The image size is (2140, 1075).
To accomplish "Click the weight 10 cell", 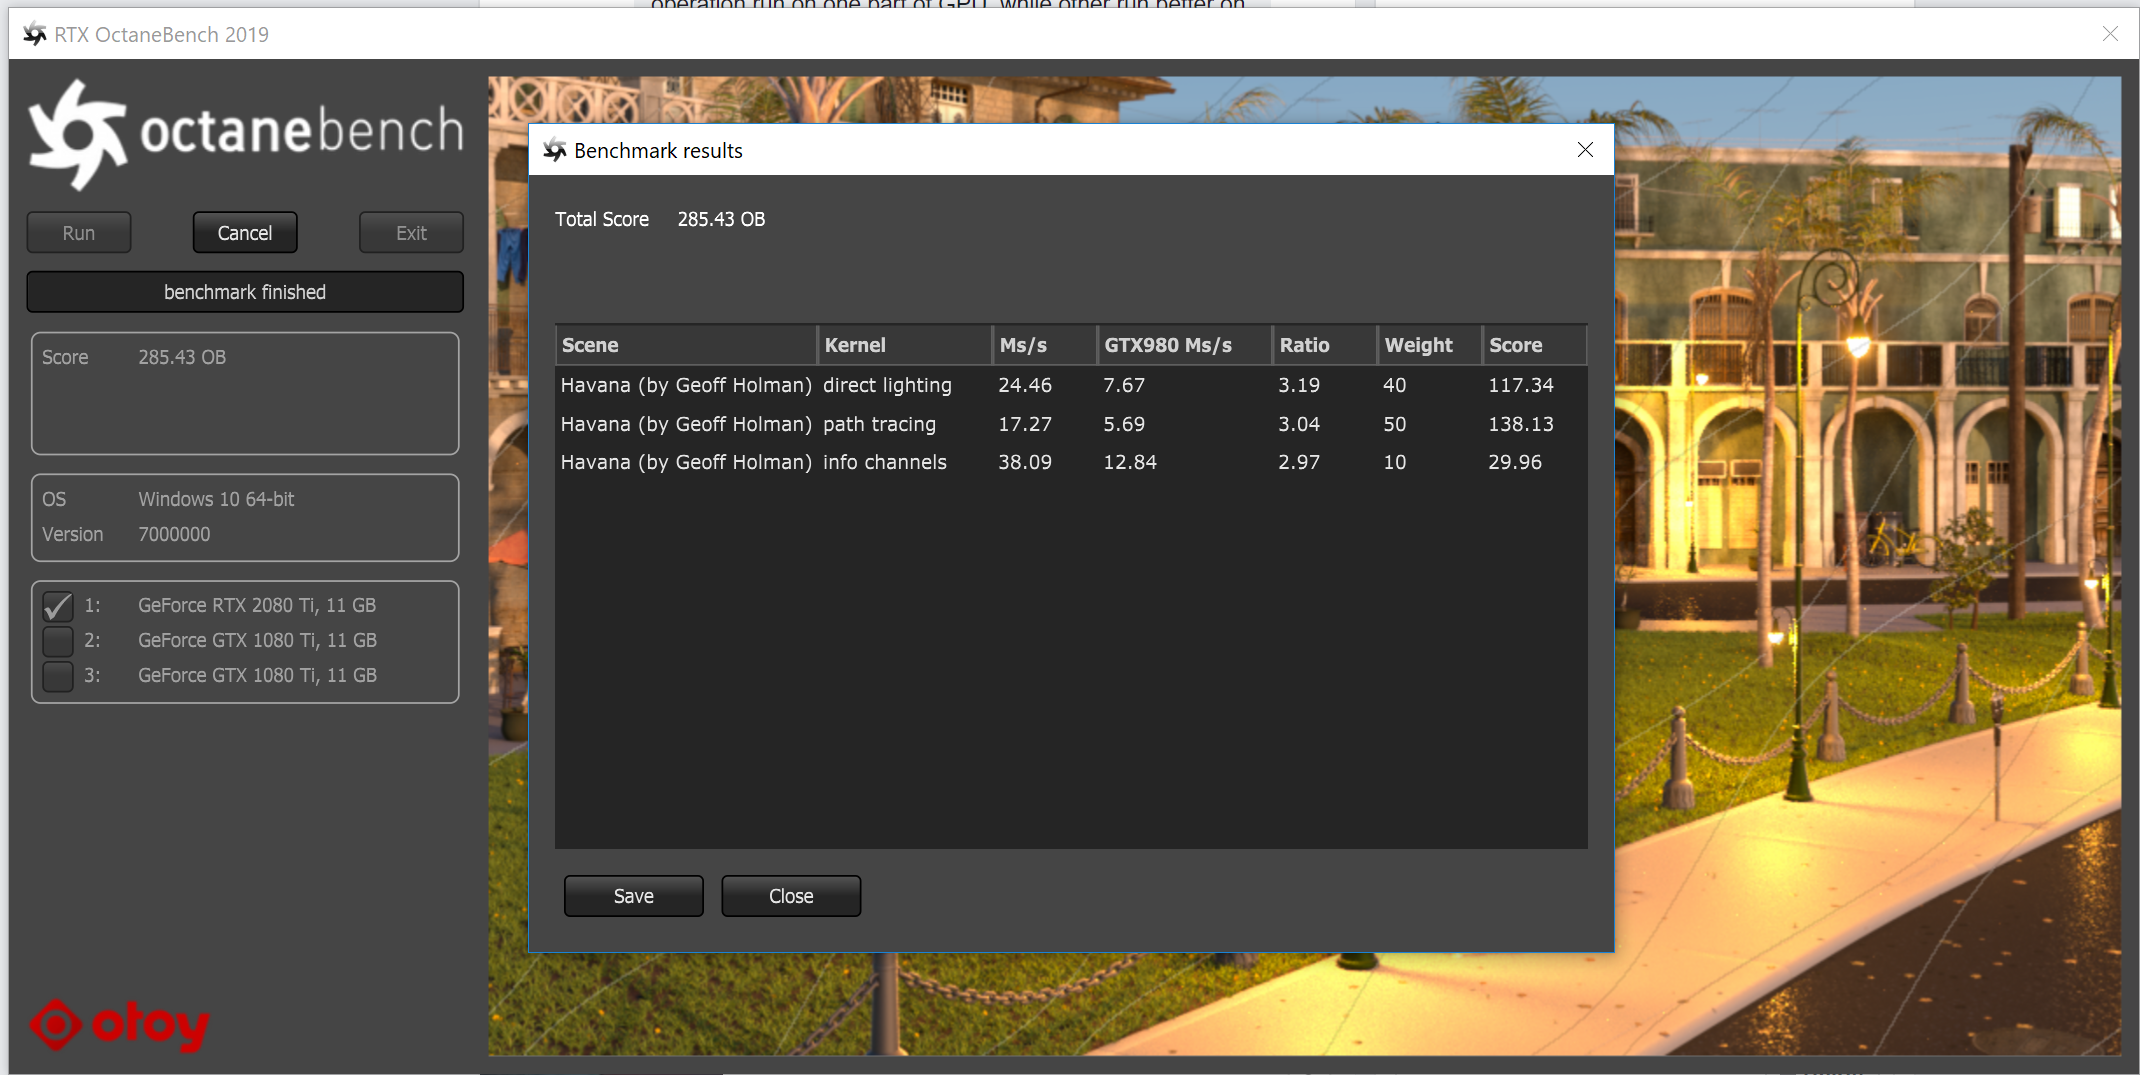I will click(1395, 462).
